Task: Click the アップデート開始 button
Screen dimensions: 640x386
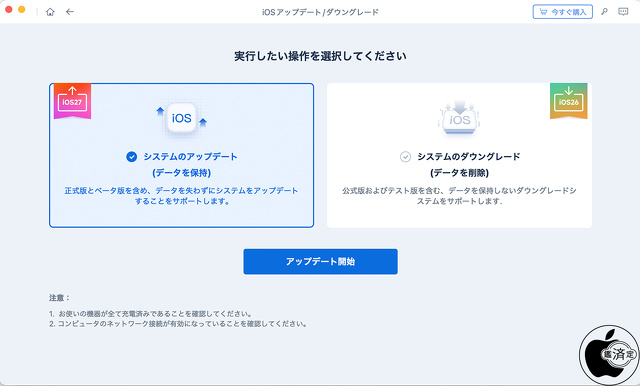Action: point(320,262)
